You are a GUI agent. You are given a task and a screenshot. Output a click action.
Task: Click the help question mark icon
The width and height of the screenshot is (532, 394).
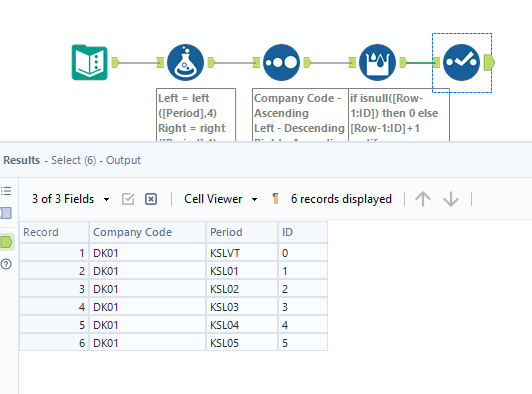coord(6,264)
